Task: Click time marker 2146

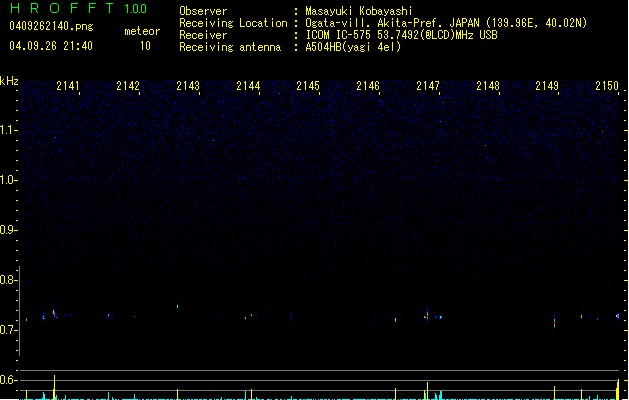Action: [x=368, y=86]
